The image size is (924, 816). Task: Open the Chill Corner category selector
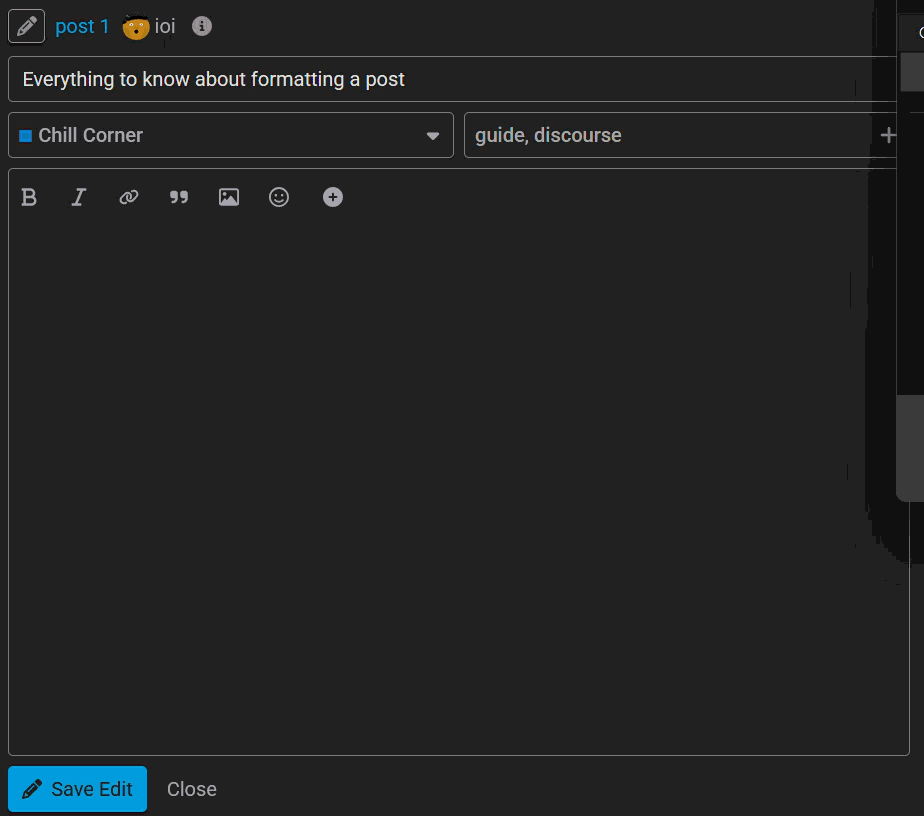[x=231, y=135]
